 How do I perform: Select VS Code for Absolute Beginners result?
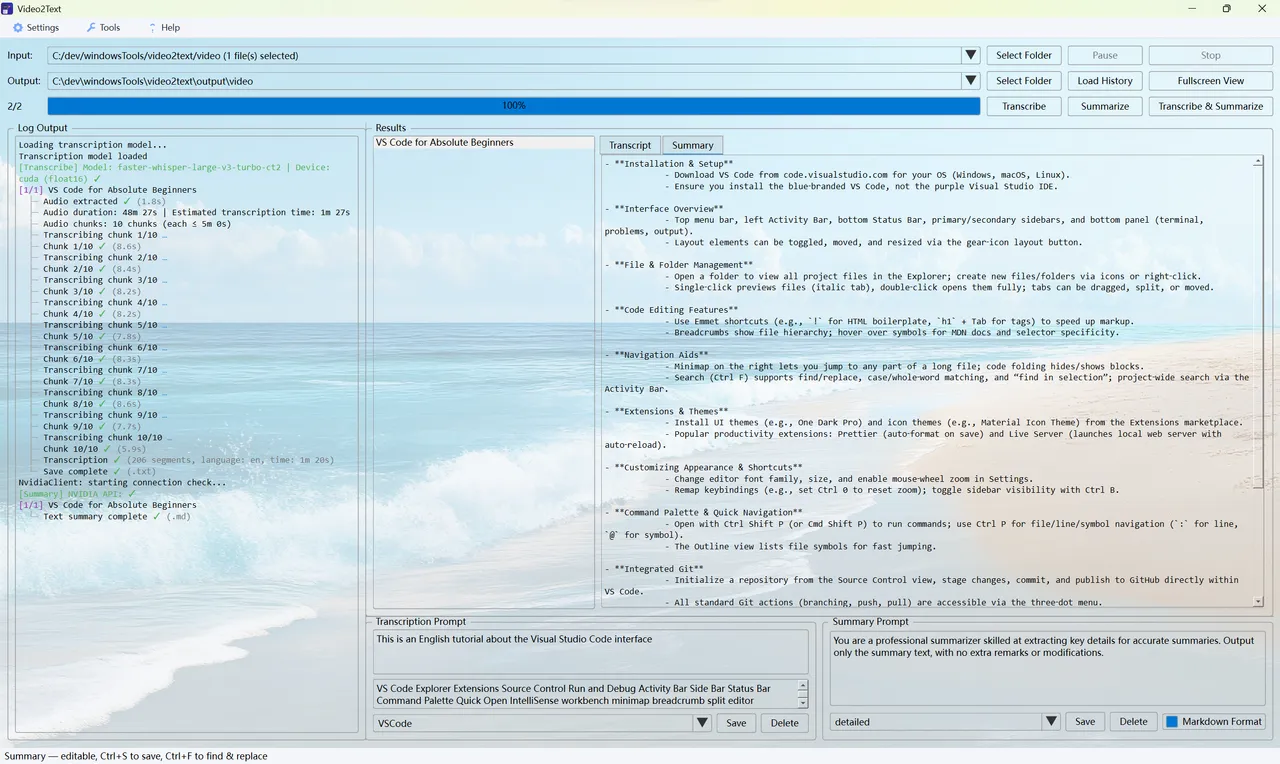click(484, 143)
